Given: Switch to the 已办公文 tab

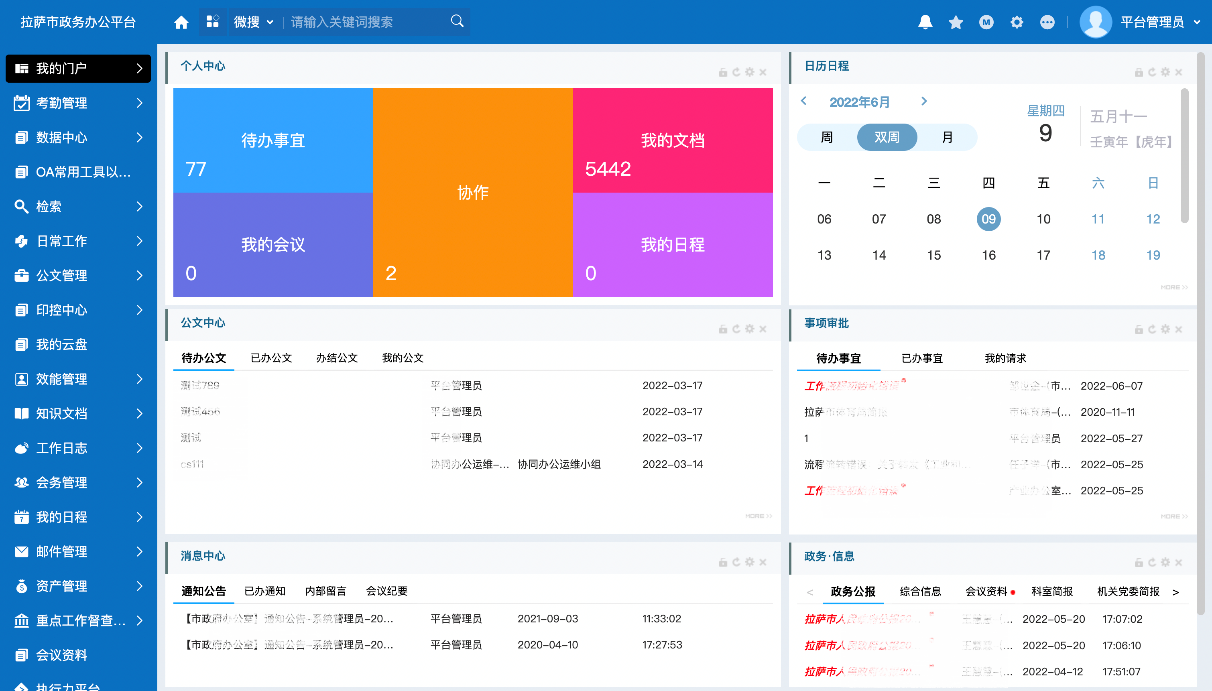Looking at the screenshot, I should [271, 358].
